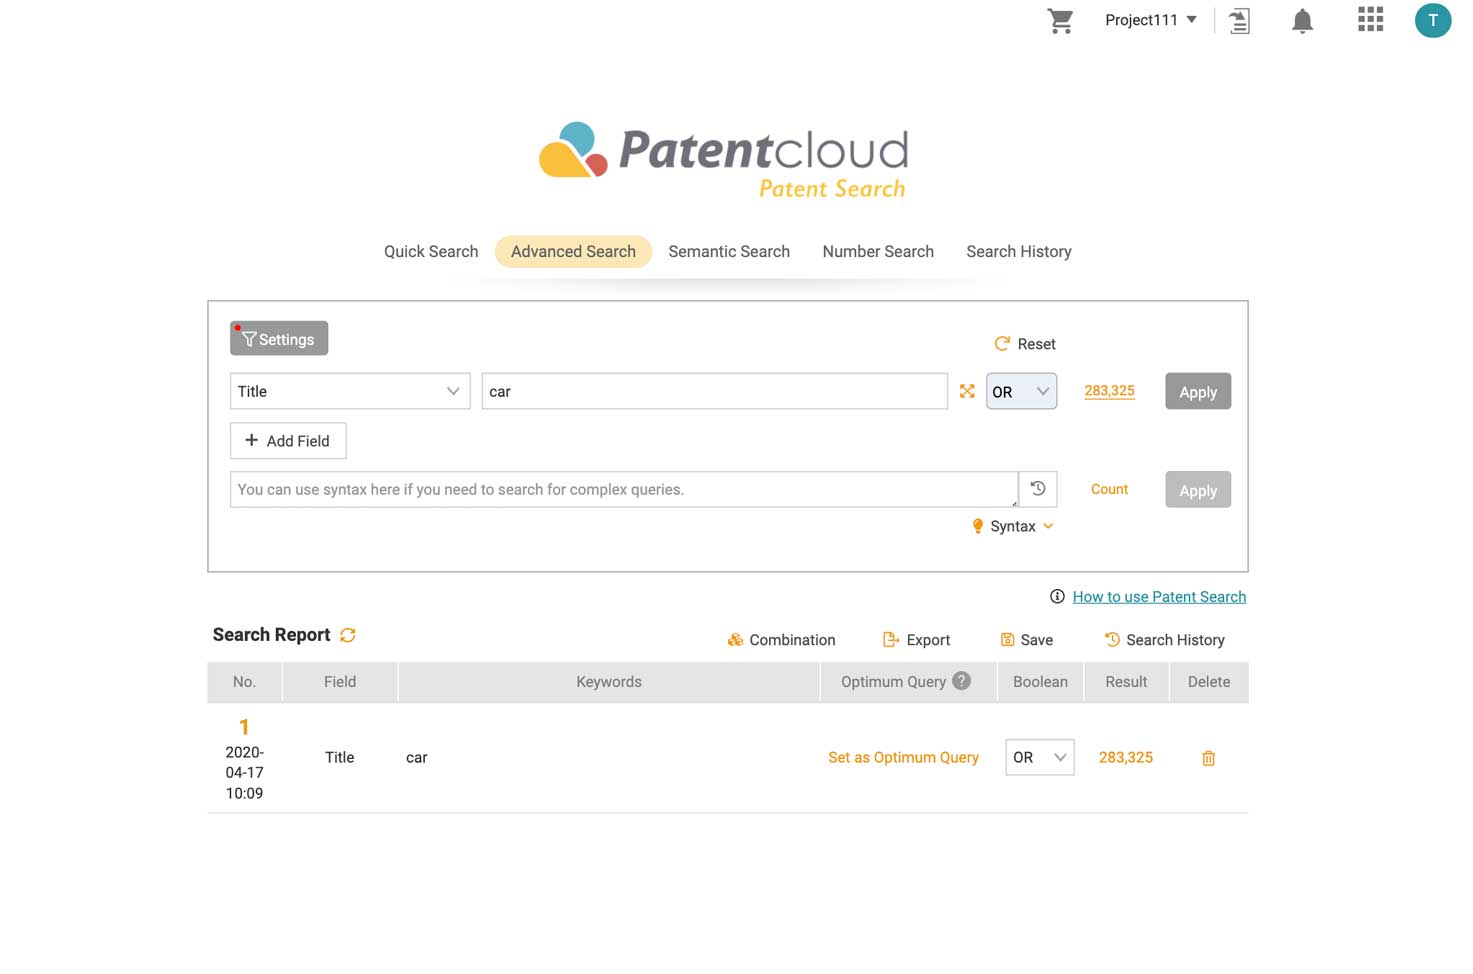Open the shopping cart icon
This screenshot has width=1473, height=974.
click(x=1060, y=21)
